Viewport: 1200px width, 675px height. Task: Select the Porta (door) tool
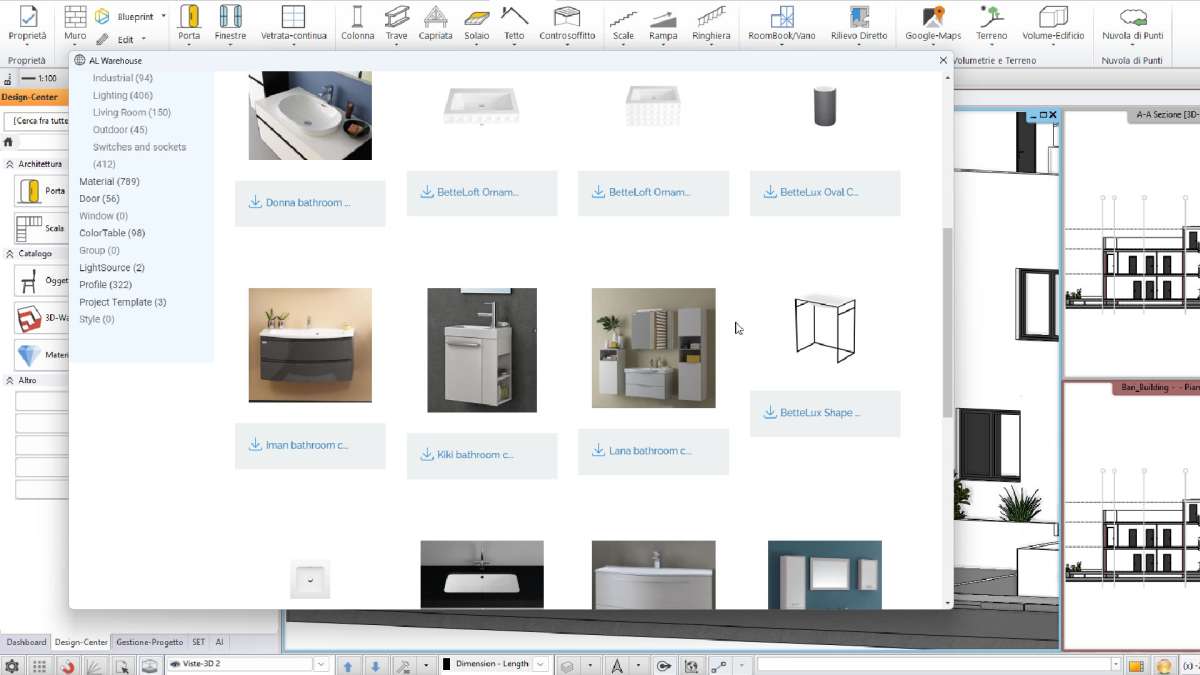(190, 22)
